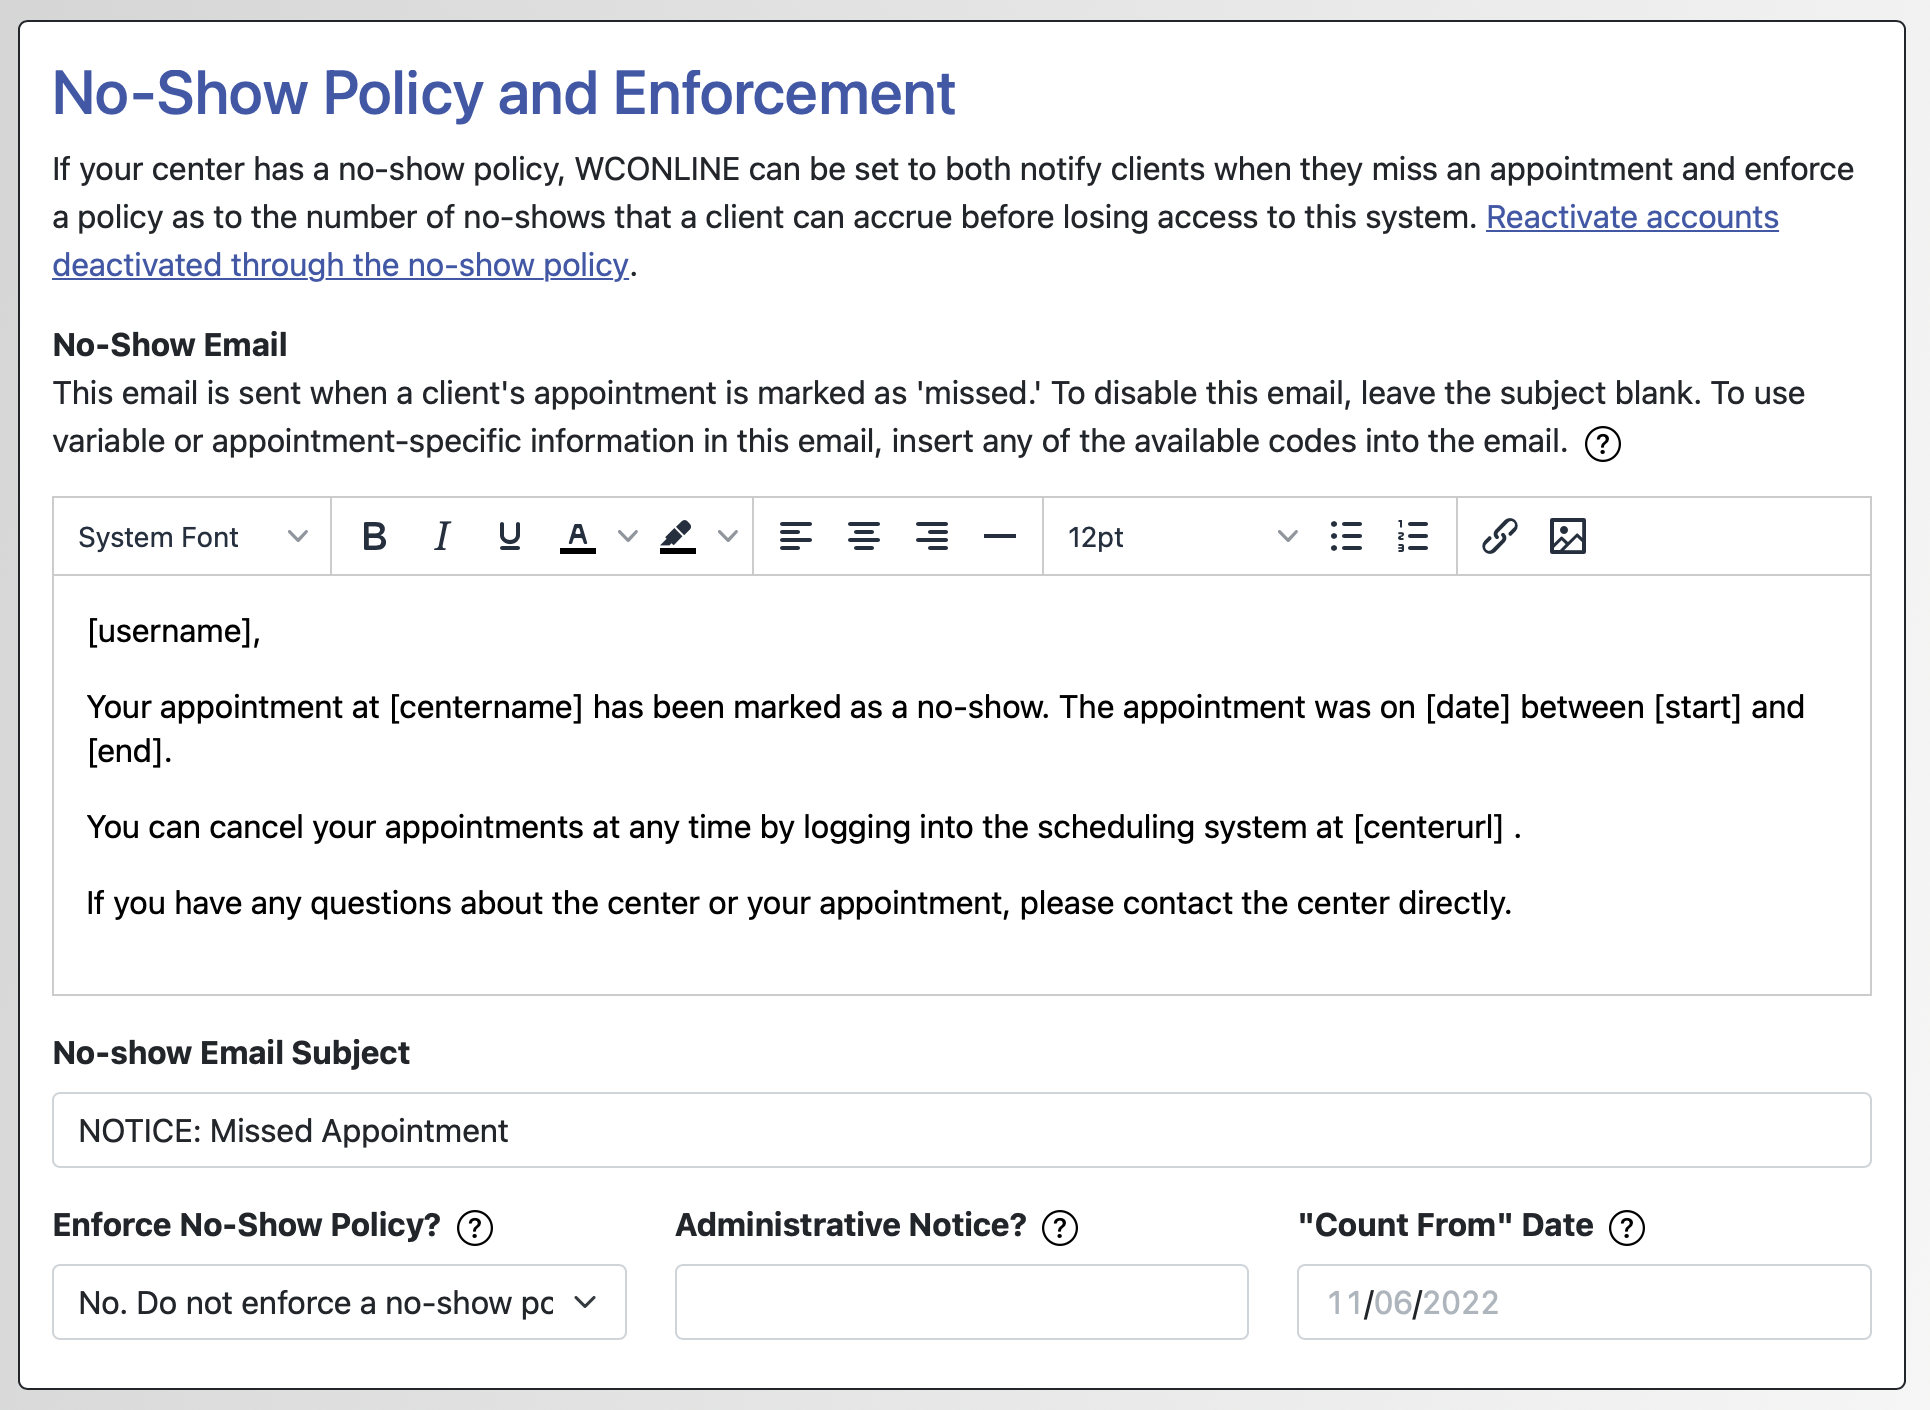Expand the Enforce No-Show Policy dropdown

(339, 1302)
